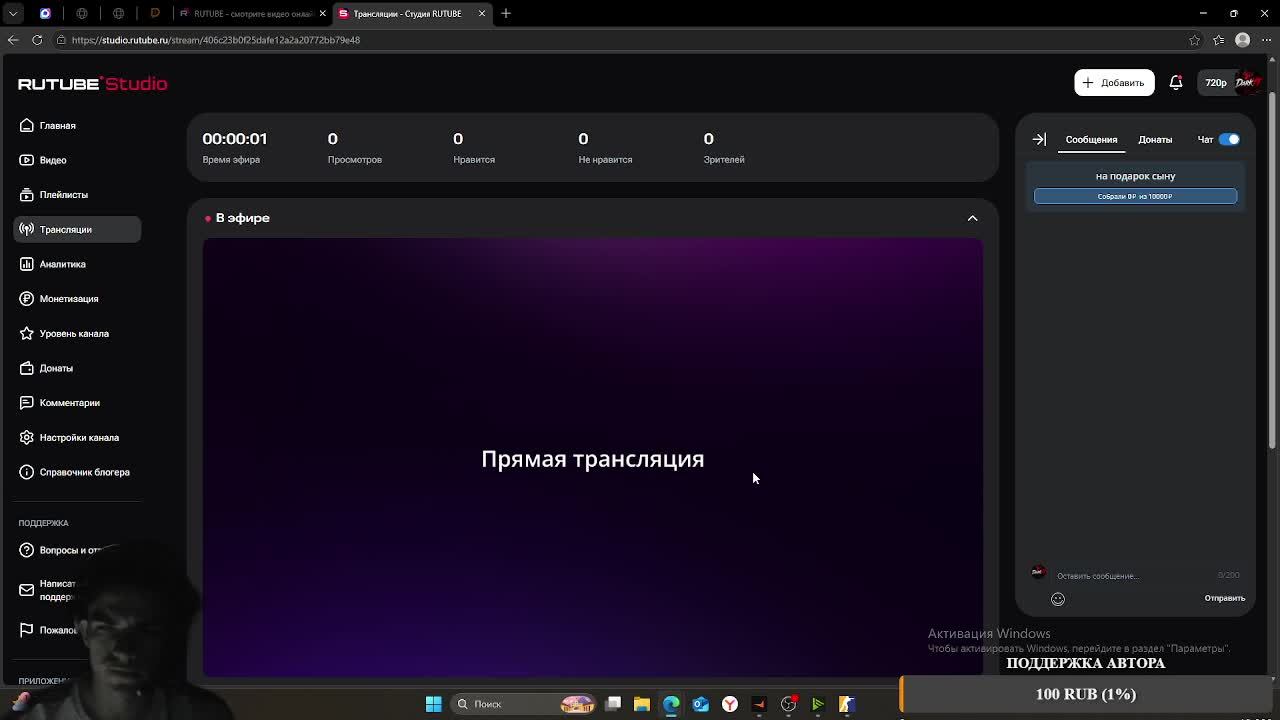Open the channel avatar menu
Screen dimensions: 1280x720
pos(1246,83)
